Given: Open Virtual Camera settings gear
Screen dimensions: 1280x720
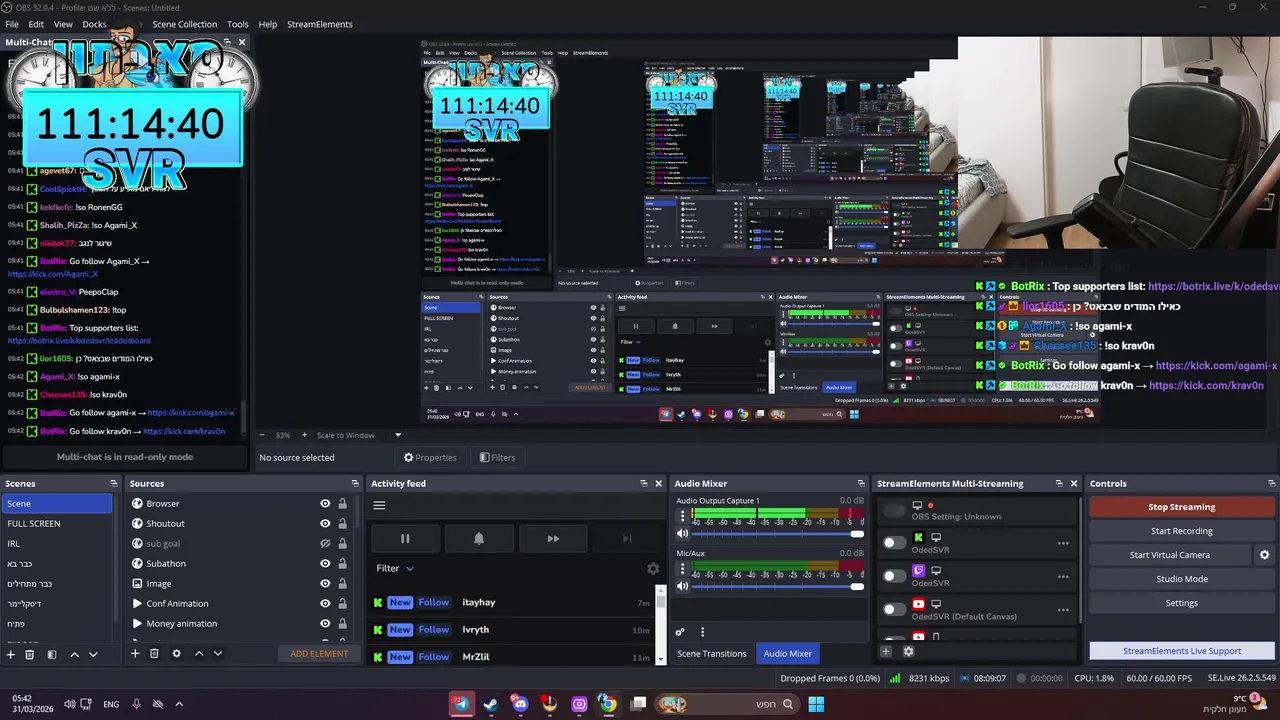Looking at the screenshot, I should click(x=1264, y=555).
